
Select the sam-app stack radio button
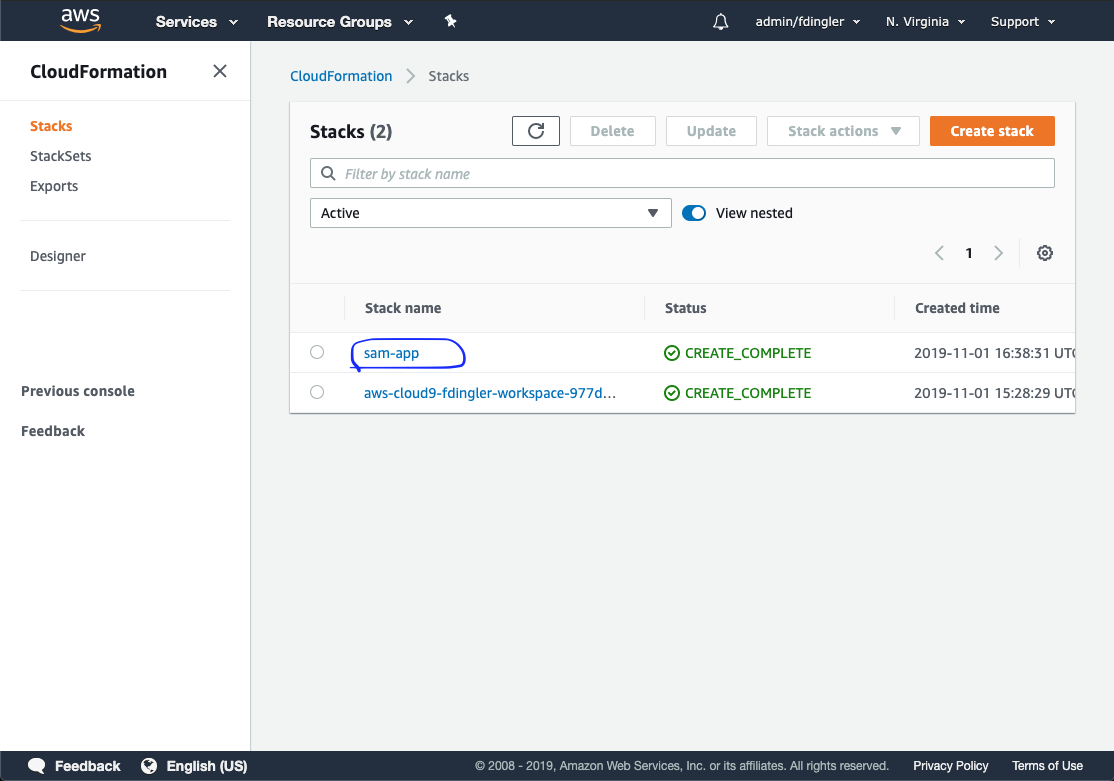[317, 352]
